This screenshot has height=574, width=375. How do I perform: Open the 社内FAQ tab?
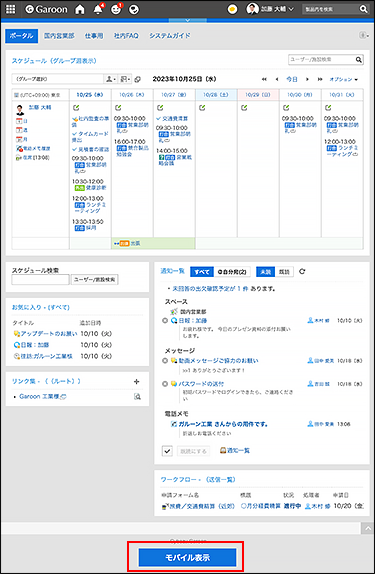(x=126, y=36)
